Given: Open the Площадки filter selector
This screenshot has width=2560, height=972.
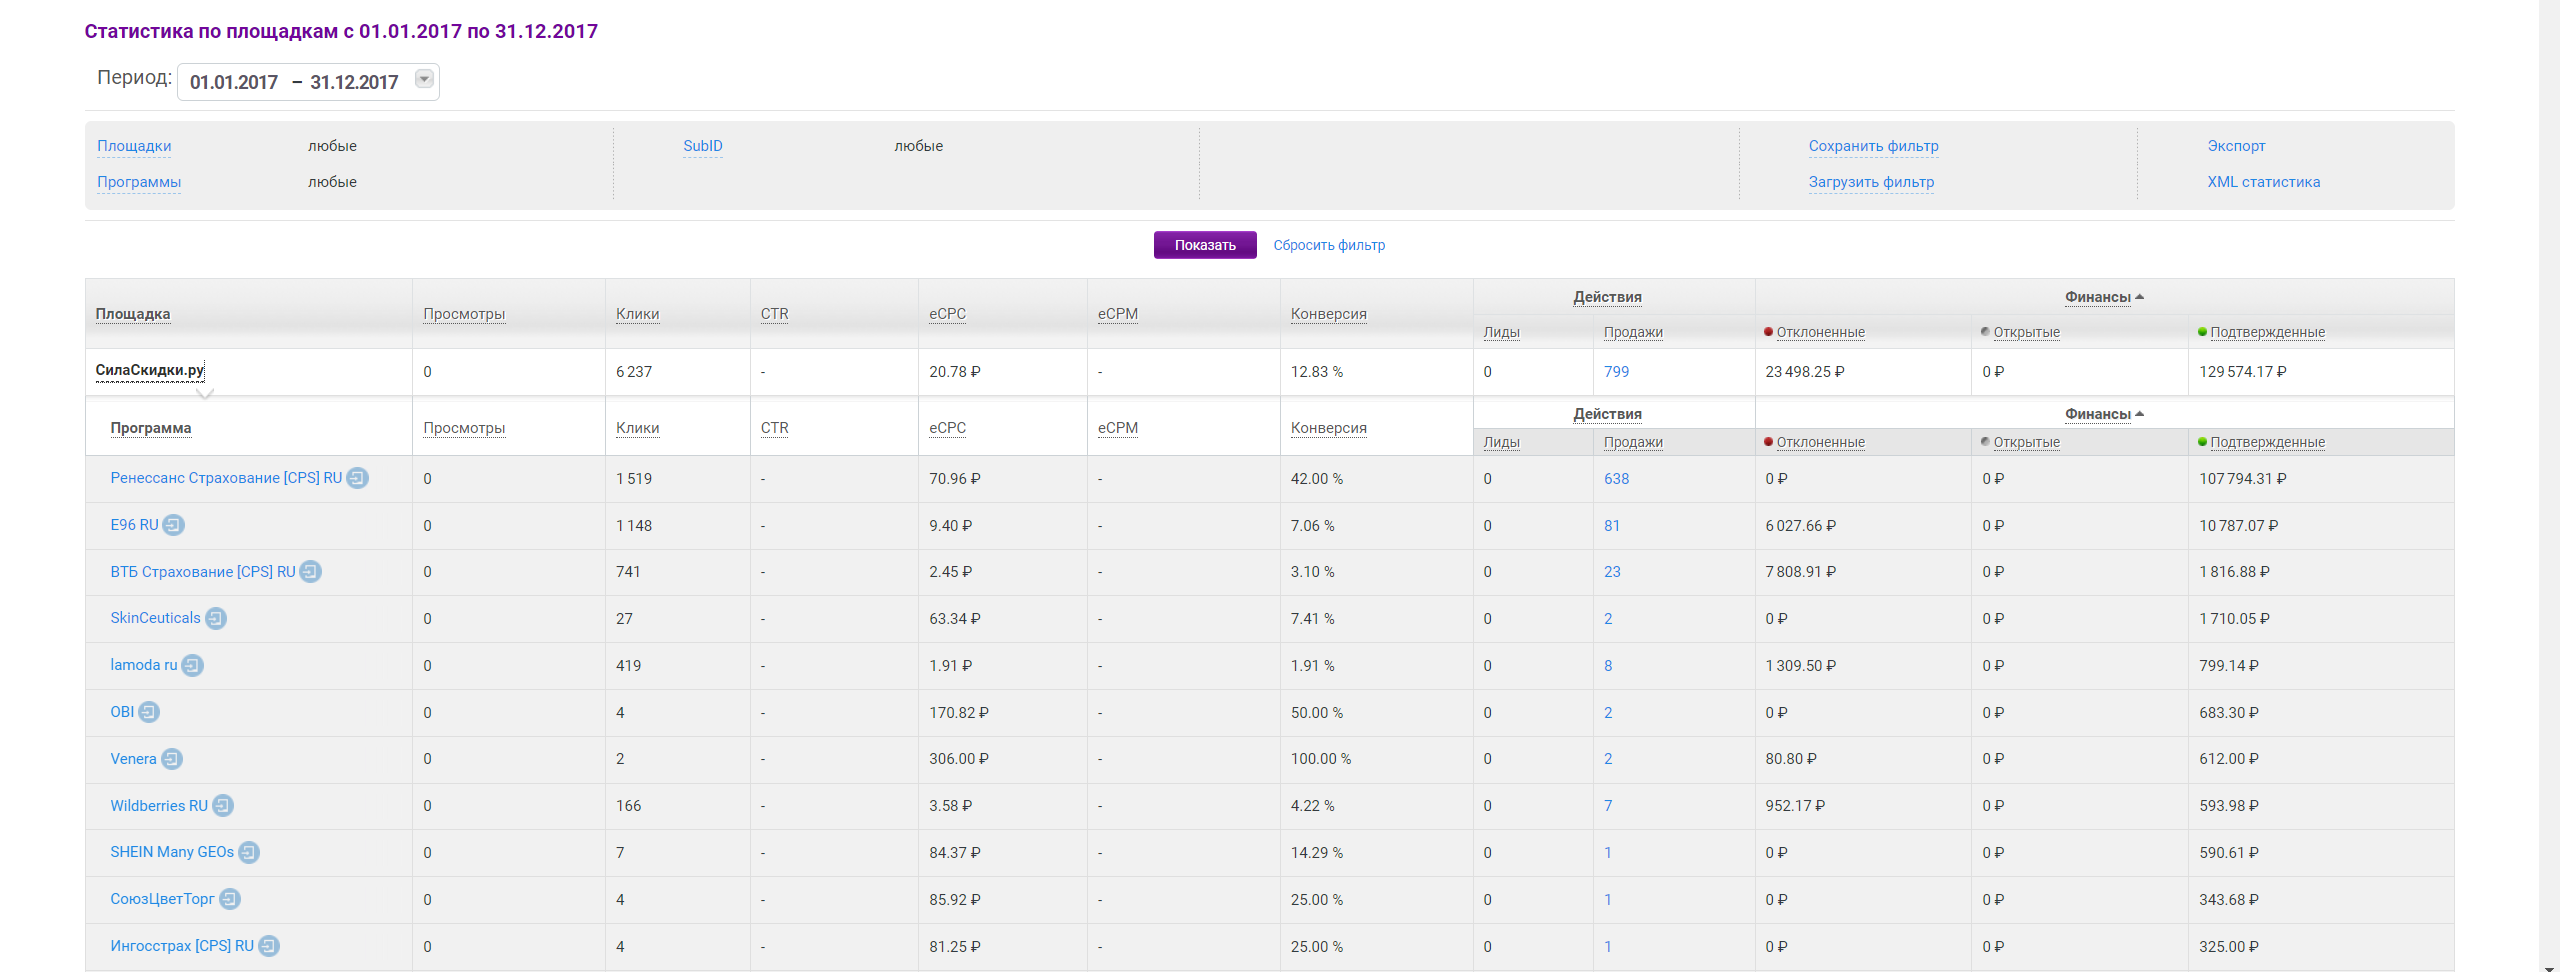Looking at the screenshot, I should (x=134, y=146).
